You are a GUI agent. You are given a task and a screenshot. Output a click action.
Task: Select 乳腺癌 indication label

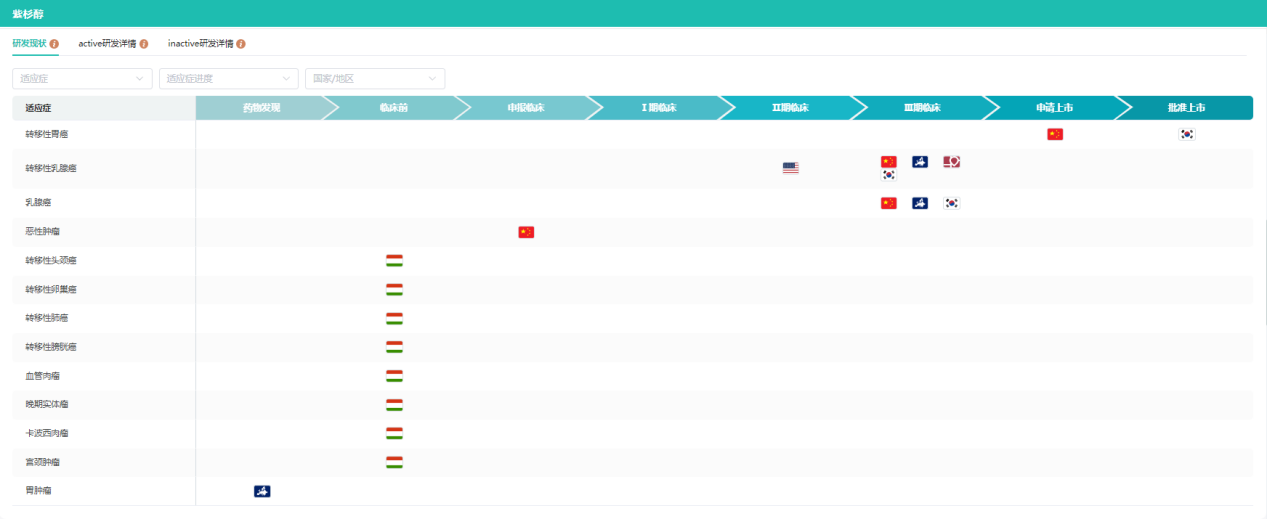(39, 203)
